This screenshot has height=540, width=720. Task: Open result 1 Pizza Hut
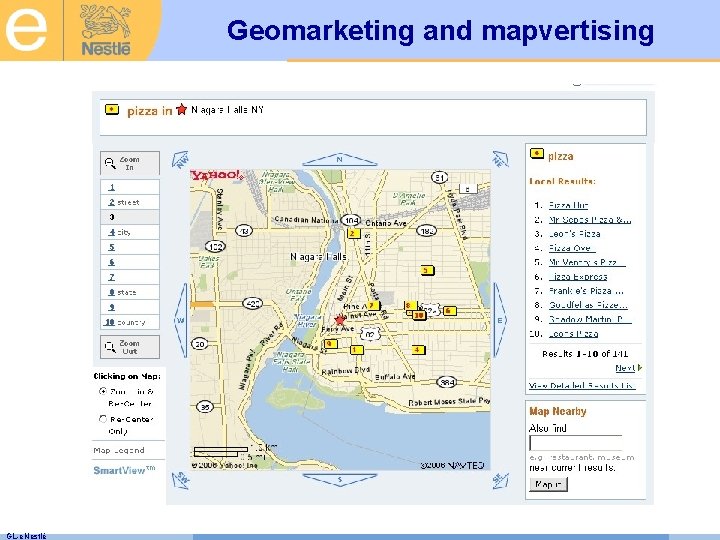[568, 205]
